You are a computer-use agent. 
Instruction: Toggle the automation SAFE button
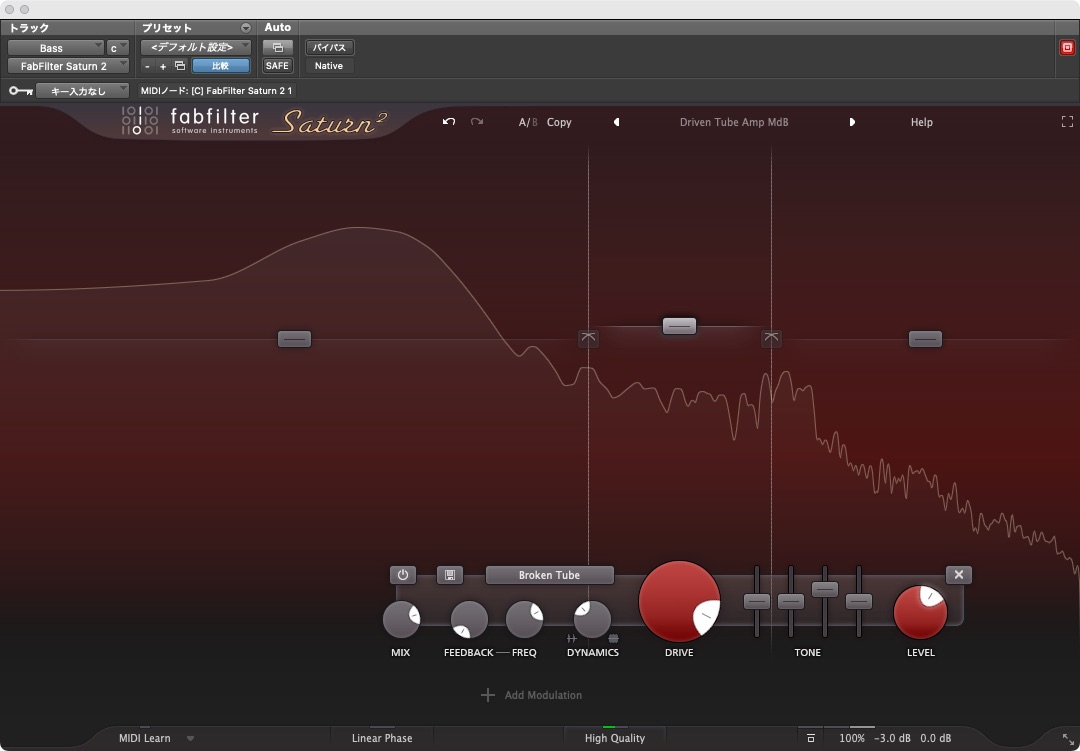coord(278,65)
